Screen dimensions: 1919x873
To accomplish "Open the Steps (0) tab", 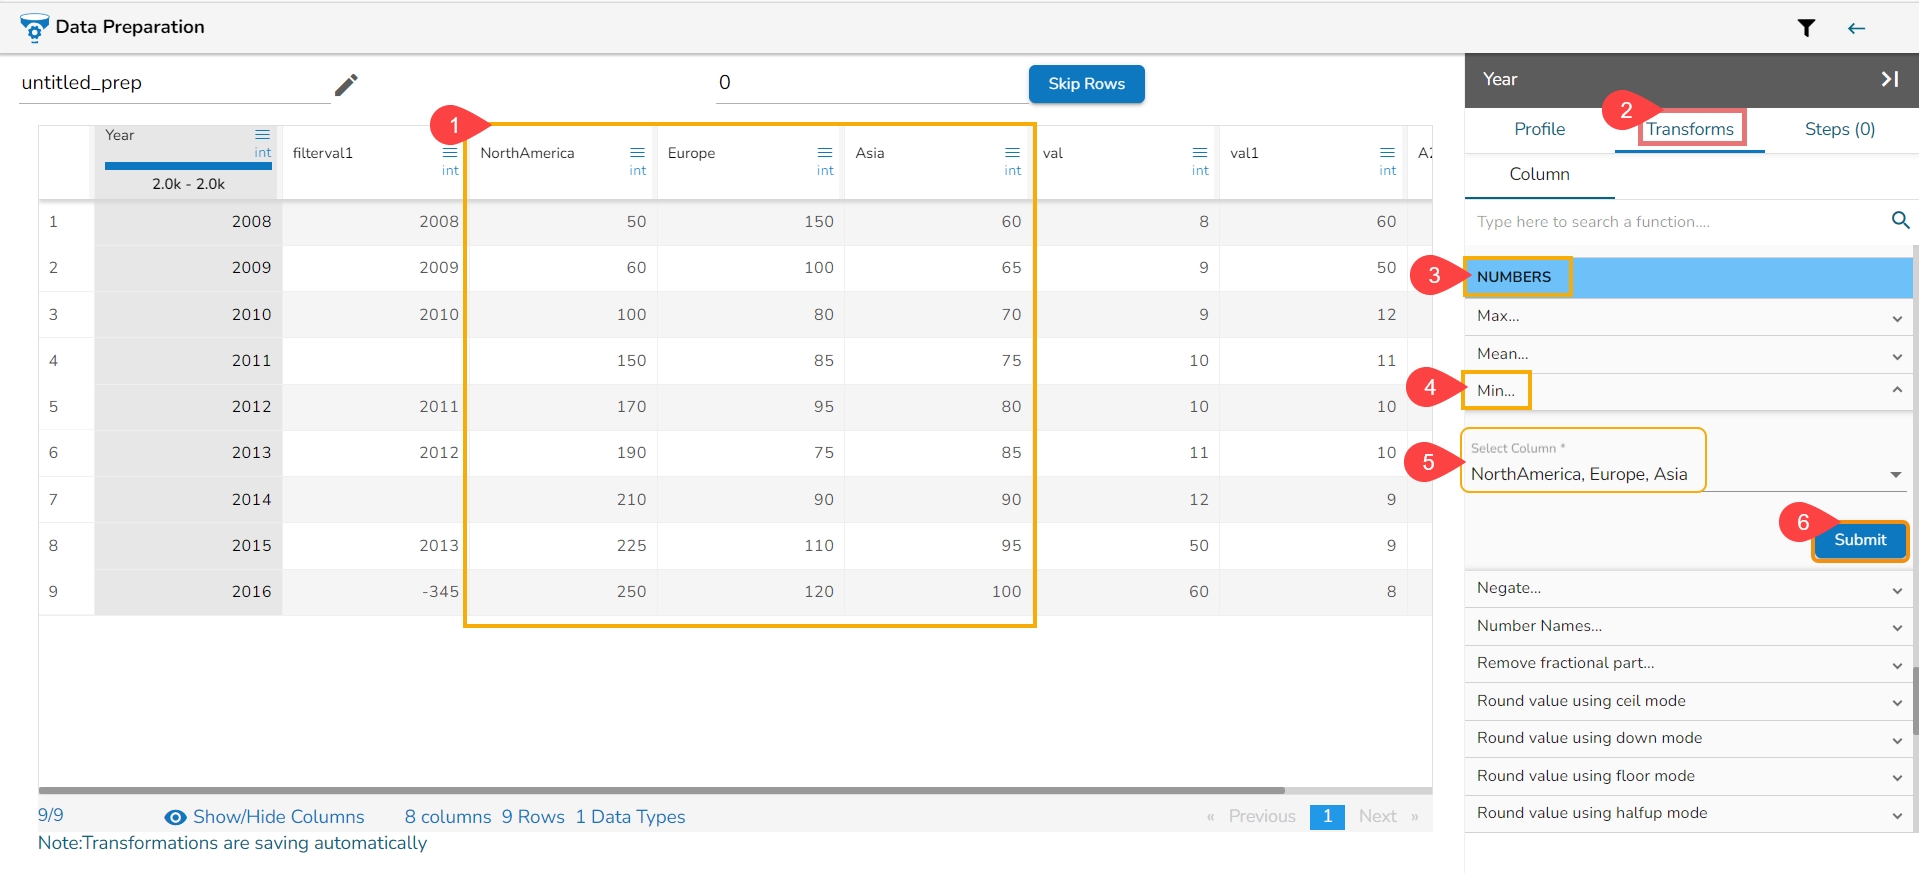I will tap(1839, 129).
